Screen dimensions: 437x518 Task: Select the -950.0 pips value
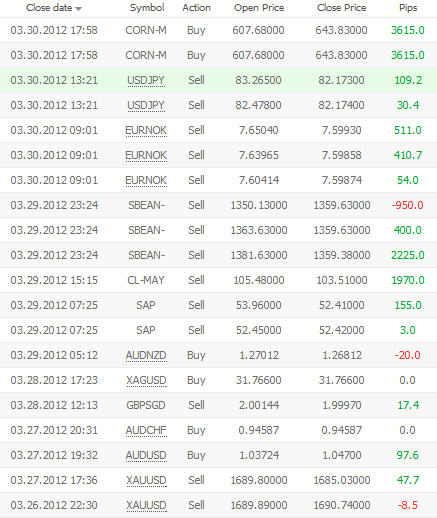click(x=408, y=205)
